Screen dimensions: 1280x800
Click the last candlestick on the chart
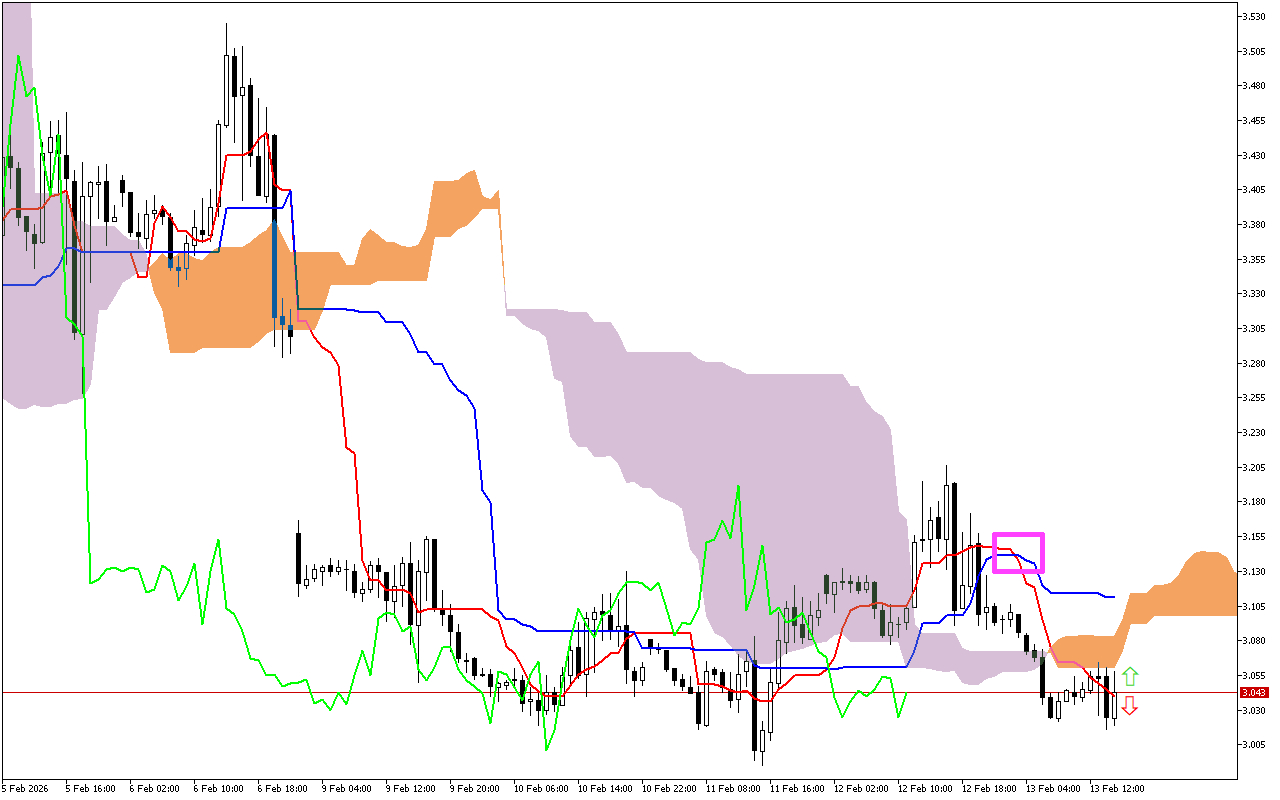point(1115,706)
